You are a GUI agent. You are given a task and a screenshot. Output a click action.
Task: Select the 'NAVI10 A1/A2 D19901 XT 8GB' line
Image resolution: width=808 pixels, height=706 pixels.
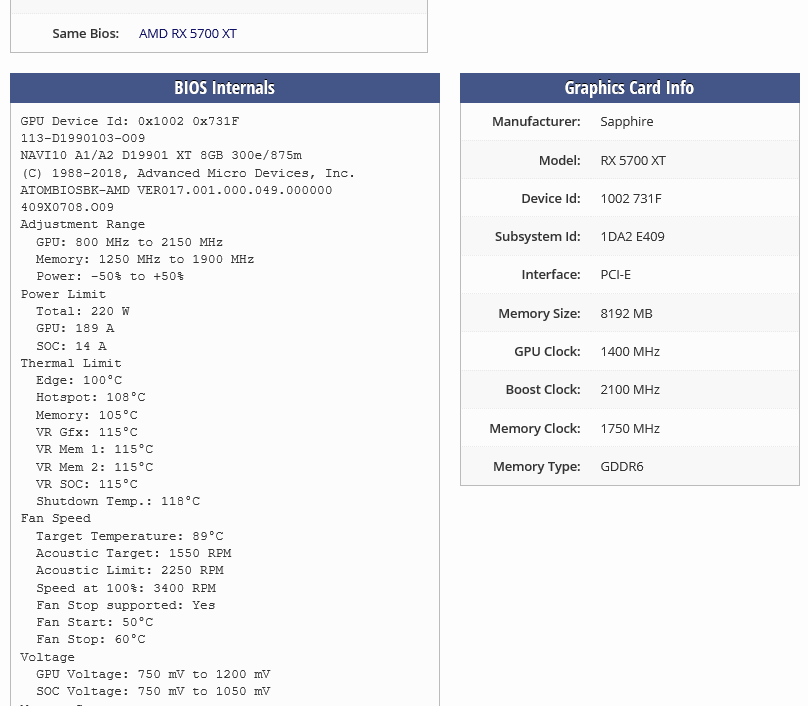coord(161,155)
